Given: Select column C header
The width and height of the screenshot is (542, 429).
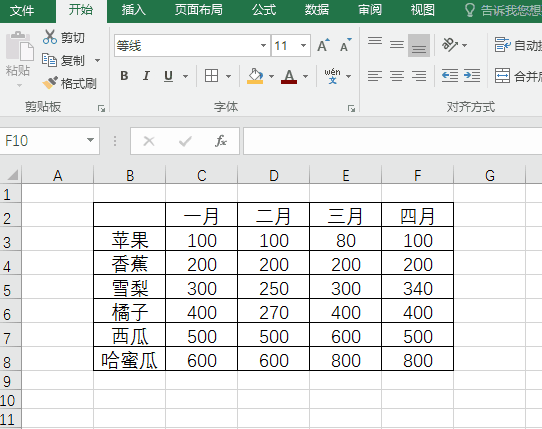Looking at the screenshot, I should 202,175.
